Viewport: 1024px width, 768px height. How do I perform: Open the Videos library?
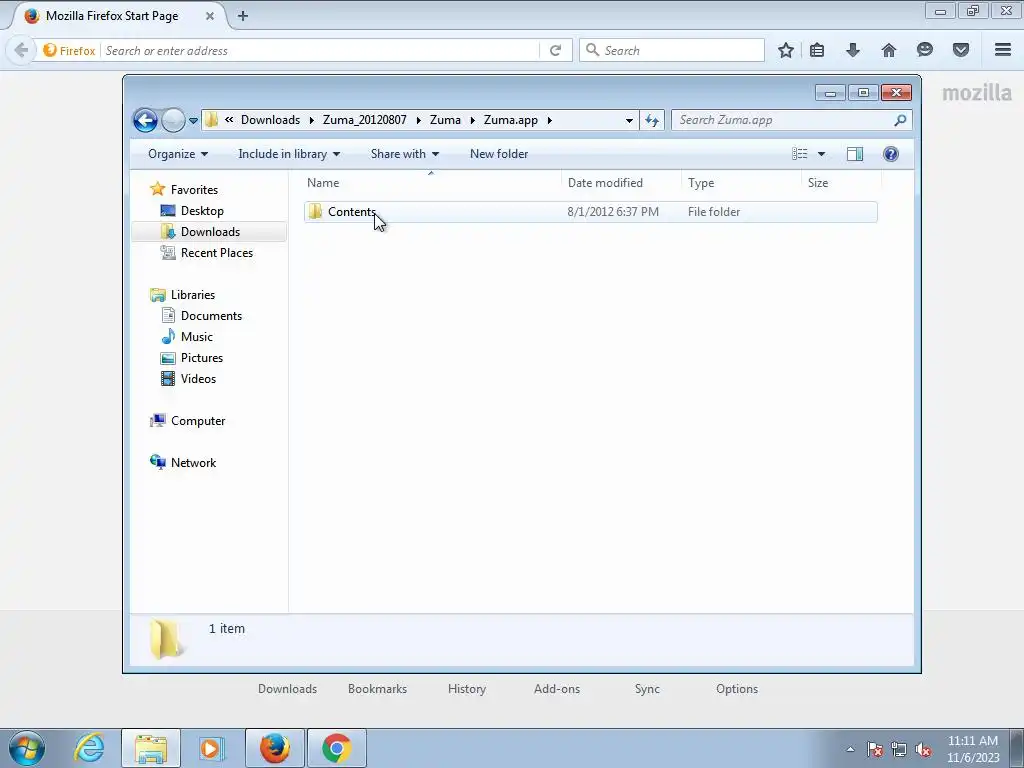198,379
